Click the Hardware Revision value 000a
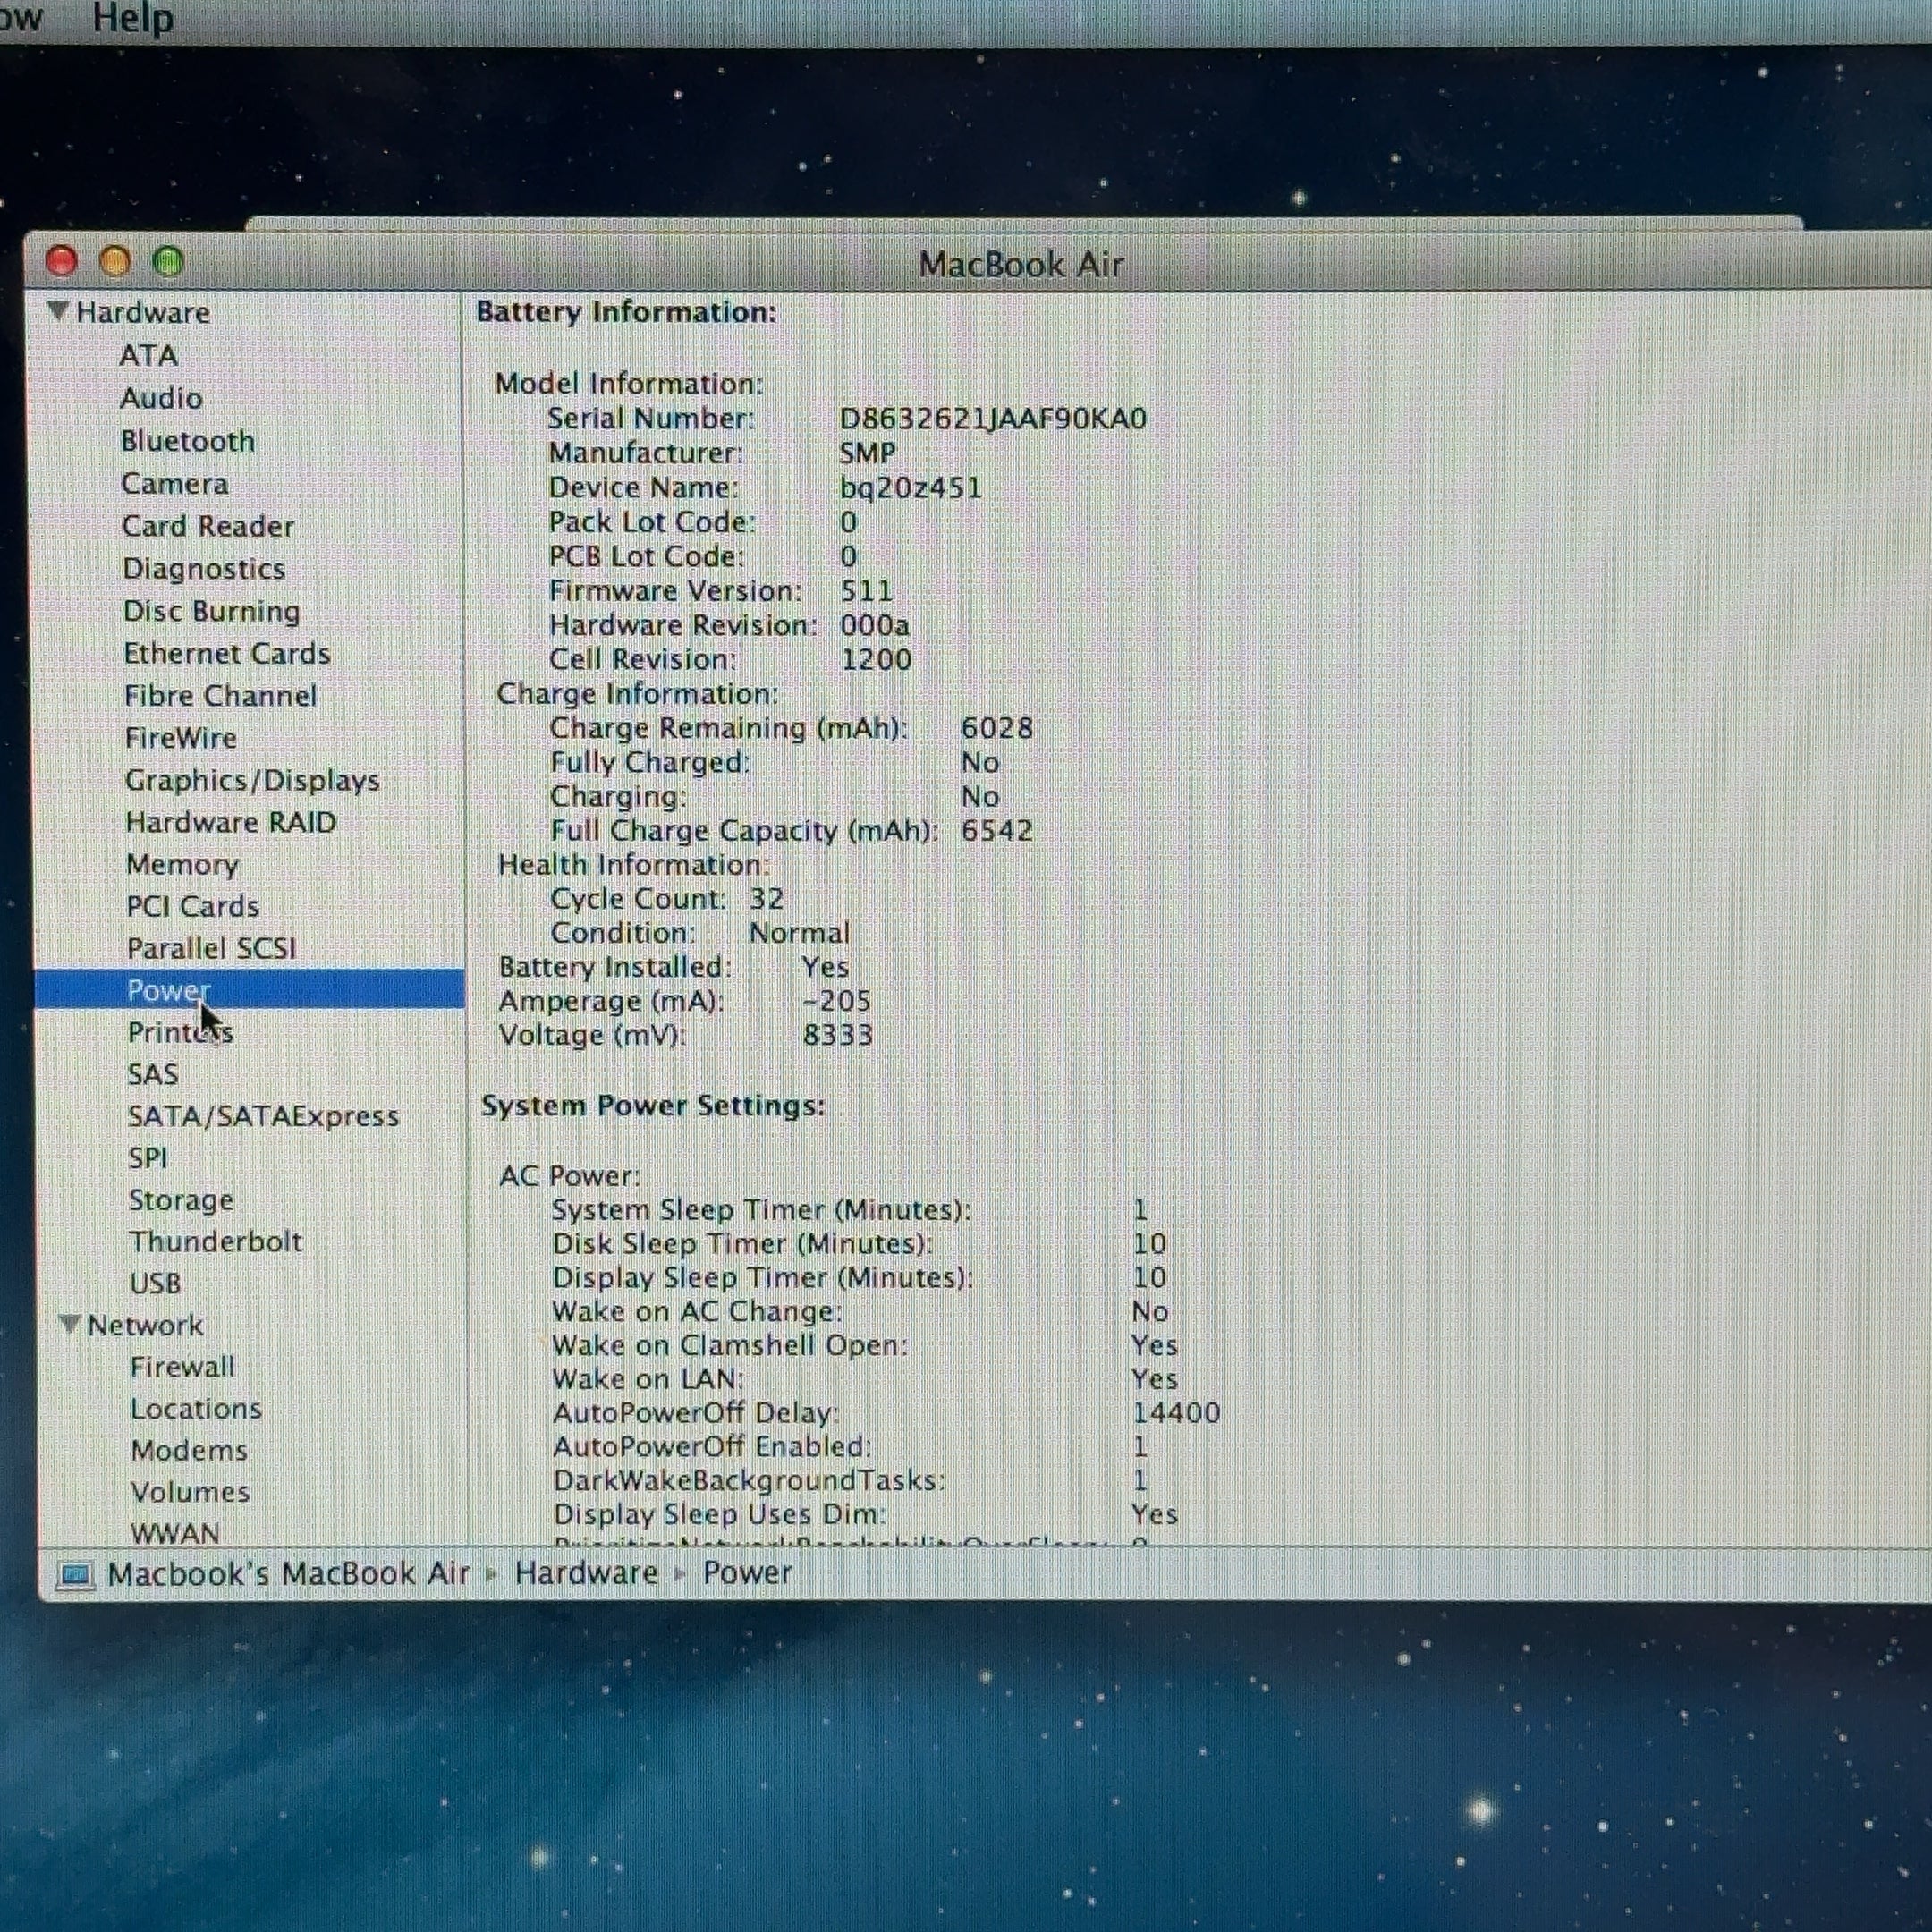 pyautogui.click(x=875, y=626)
